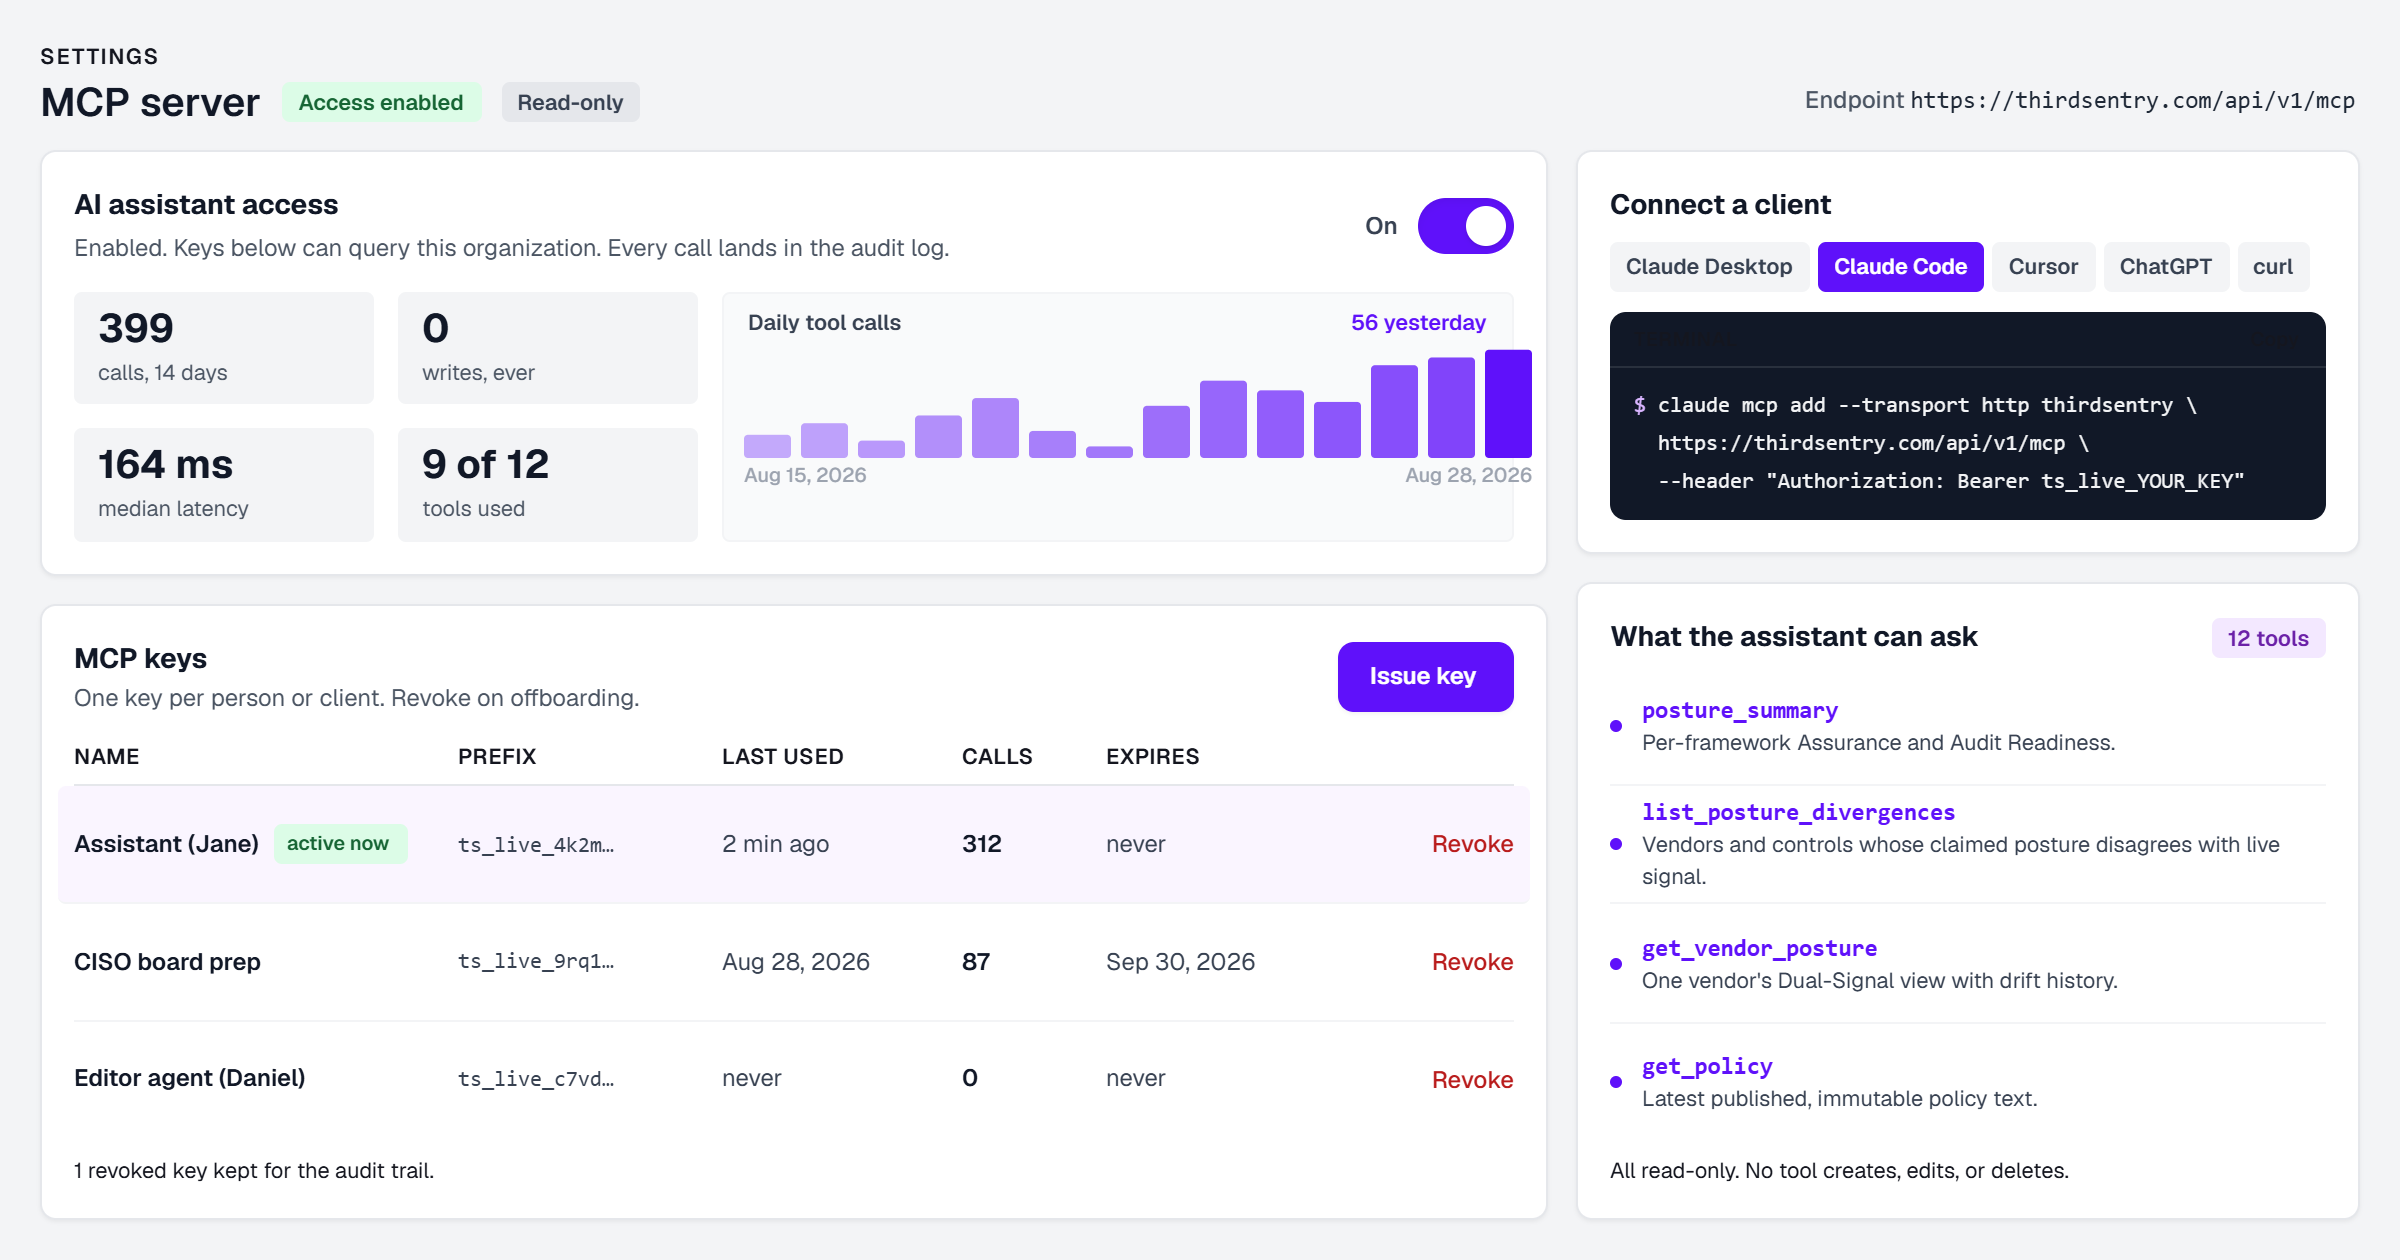Click the EXPIRES column header
The height and width of the screenshot is (1260, 2400).
(x=1152, y=757)
